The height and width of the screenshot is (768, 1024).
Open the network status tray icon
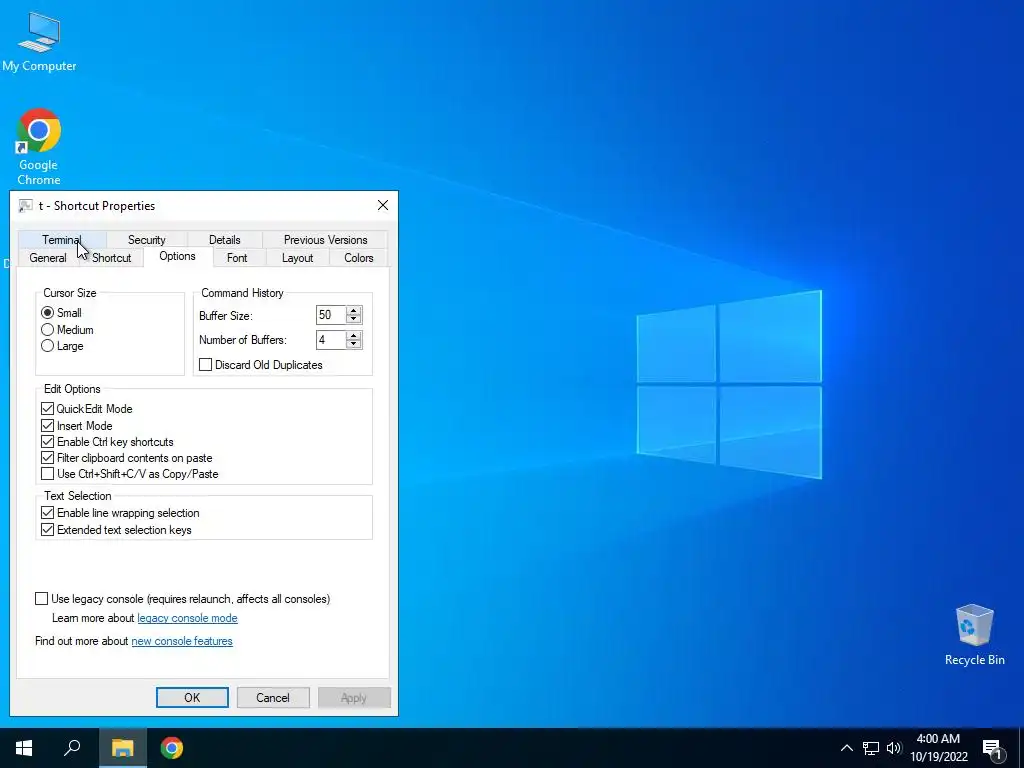coord(871,748)
